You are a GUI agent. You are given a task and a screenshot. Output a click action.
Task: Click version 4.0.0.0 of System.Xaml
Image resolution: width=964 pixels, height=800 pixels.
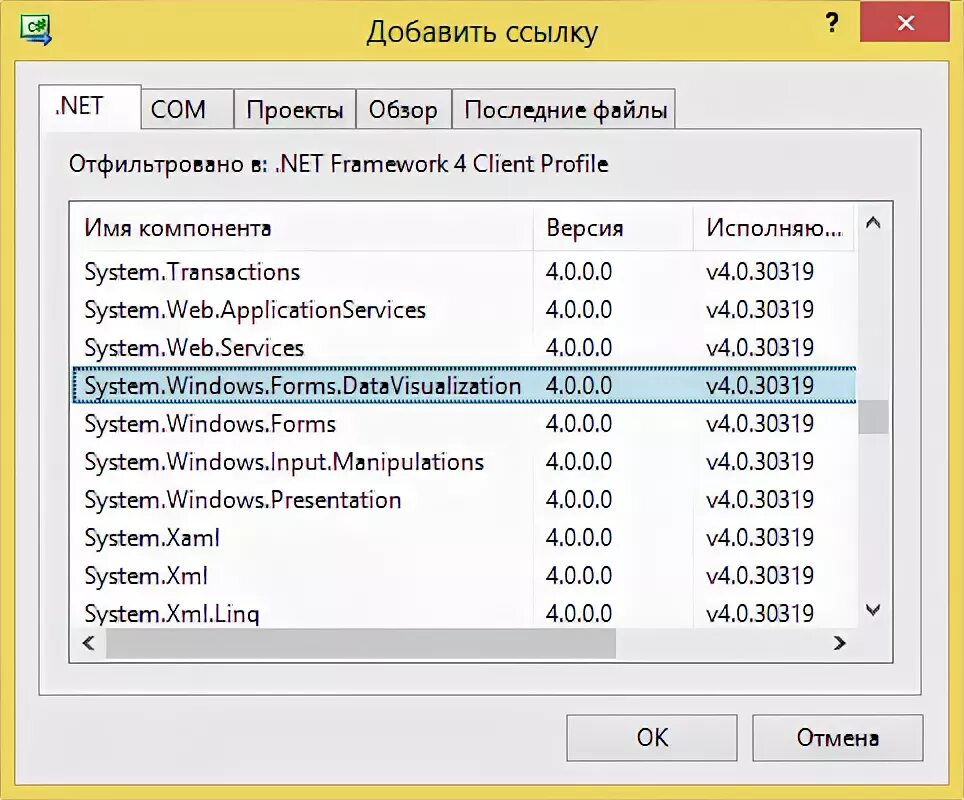coord(579,538)
